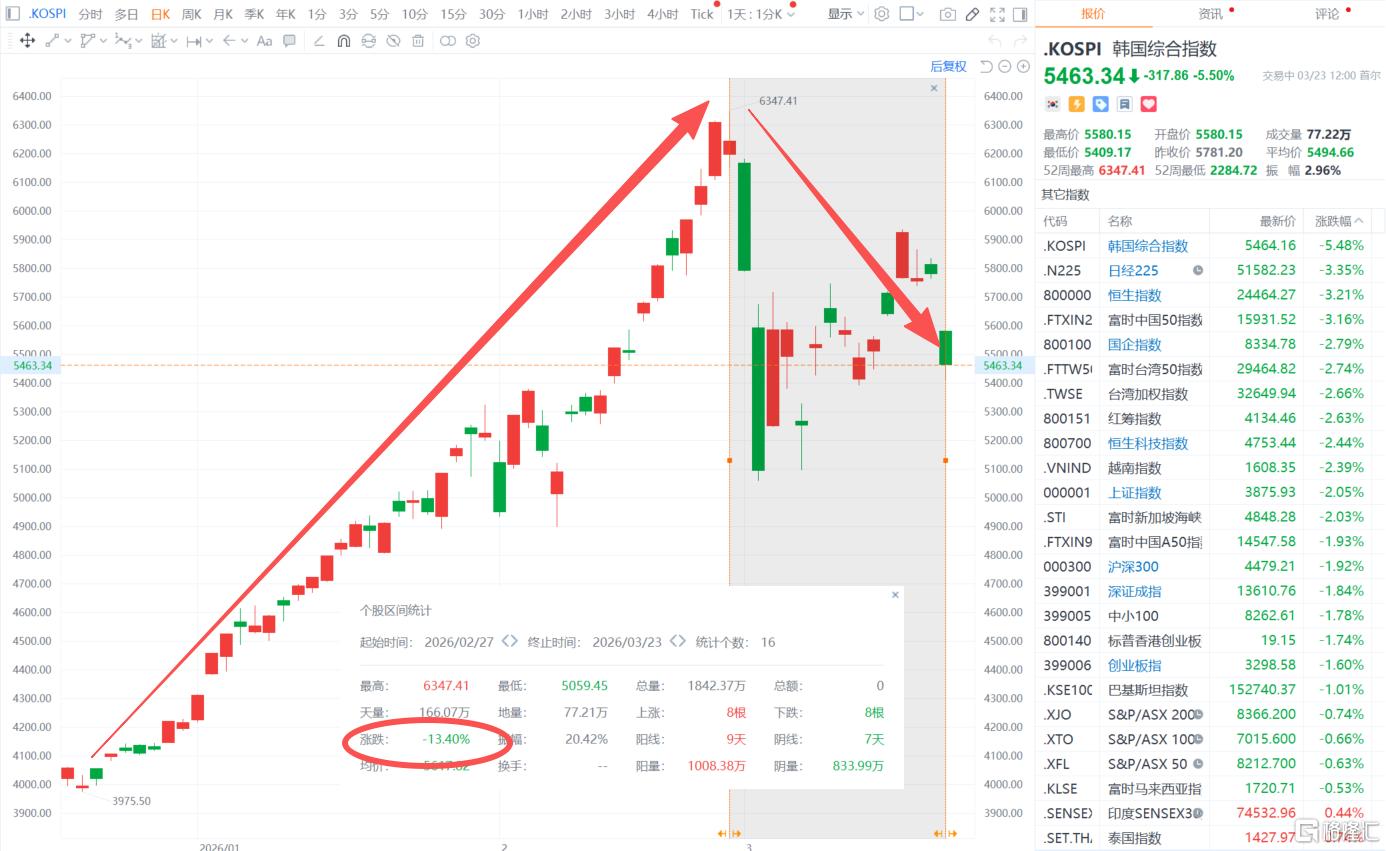The height and width of the screenshot is (851, 1386).
Task: Take a chart screenshot with camera icon
Action: [947, 14]
